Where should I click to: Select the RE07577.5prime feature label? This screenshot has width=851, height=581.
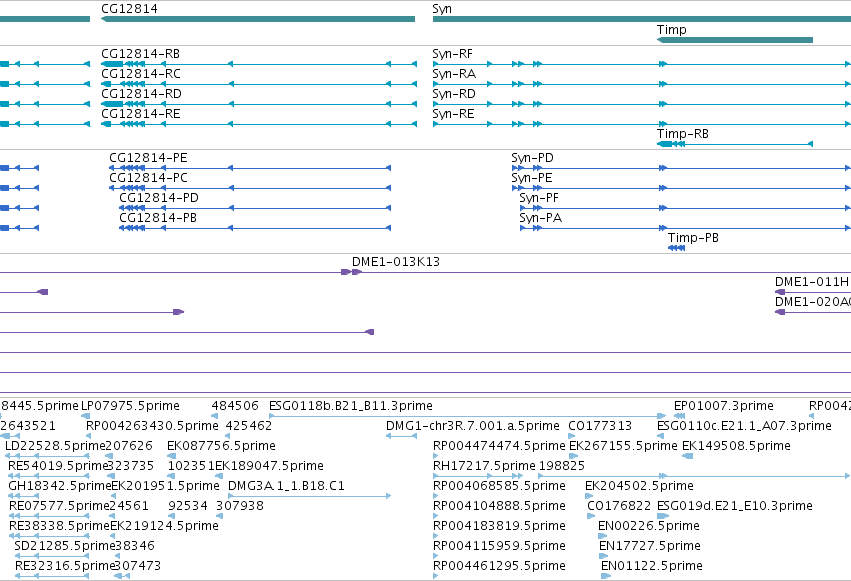pyautogui.click(x=59, y=506)
